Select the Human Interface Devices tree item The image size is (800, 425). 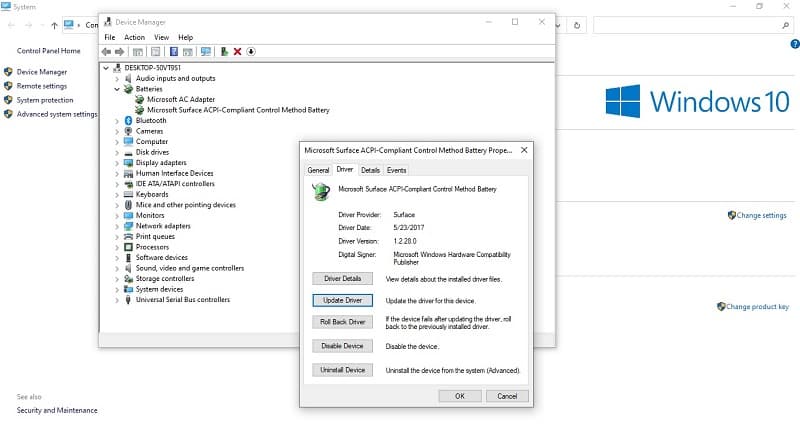pyautogui.click(x=174, y=173)
